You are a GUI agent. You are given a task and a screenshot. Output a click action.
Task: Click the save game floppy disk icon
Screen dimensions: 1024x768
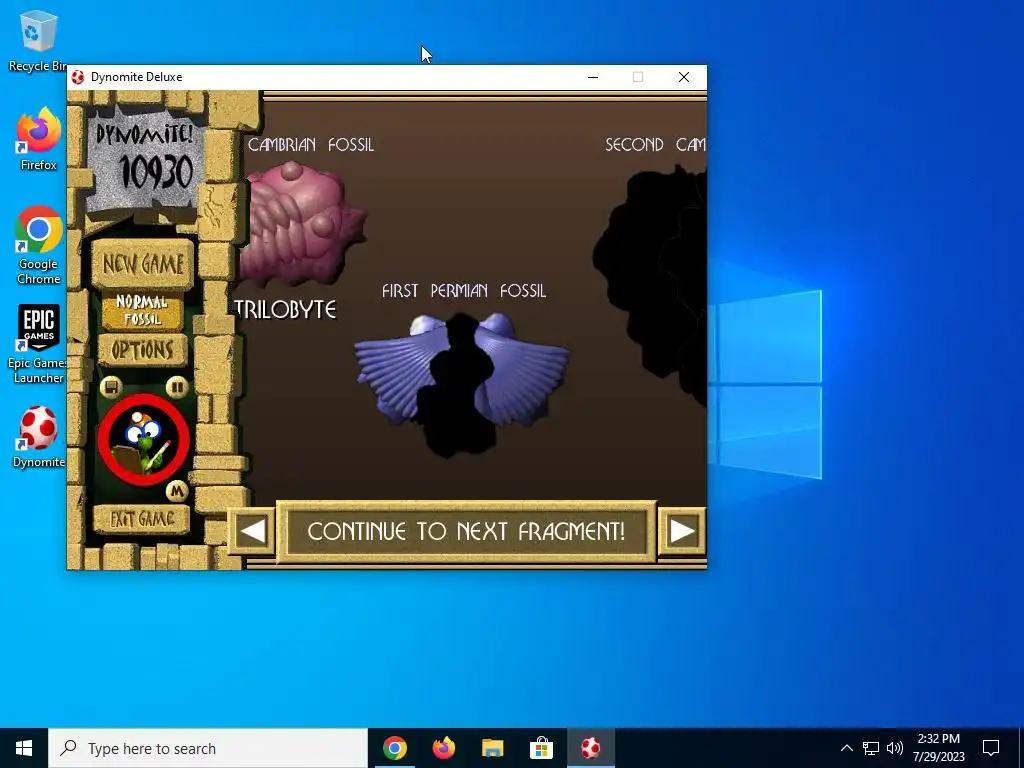click(x=111, y=387)
